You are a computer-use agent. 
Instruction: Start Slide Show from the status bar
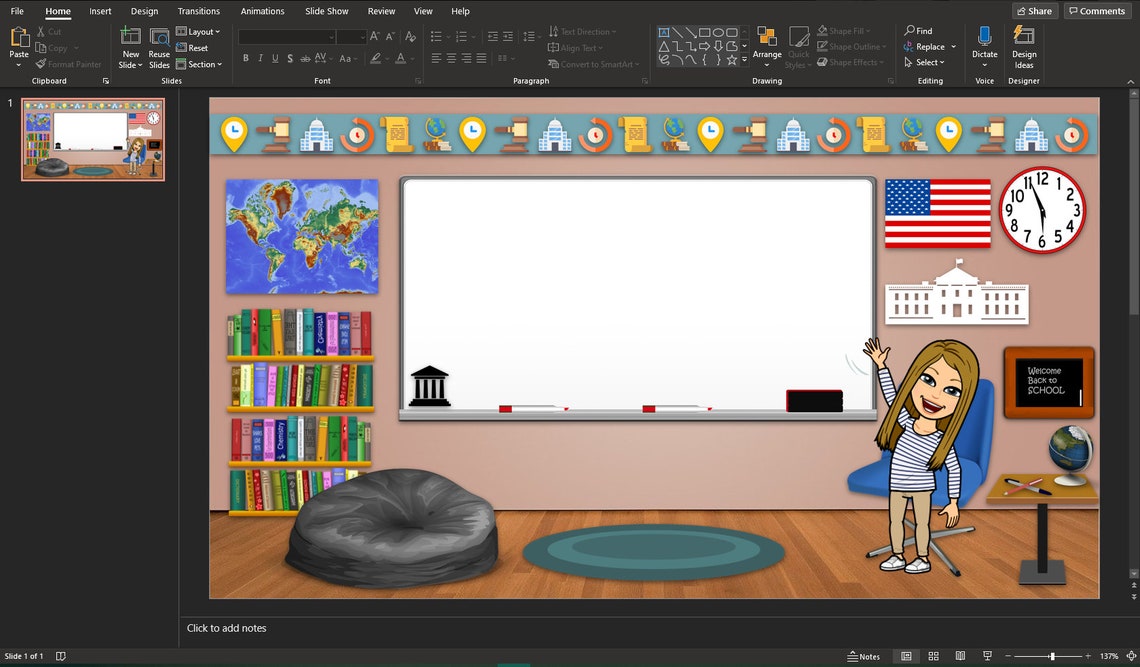[987, 656]
